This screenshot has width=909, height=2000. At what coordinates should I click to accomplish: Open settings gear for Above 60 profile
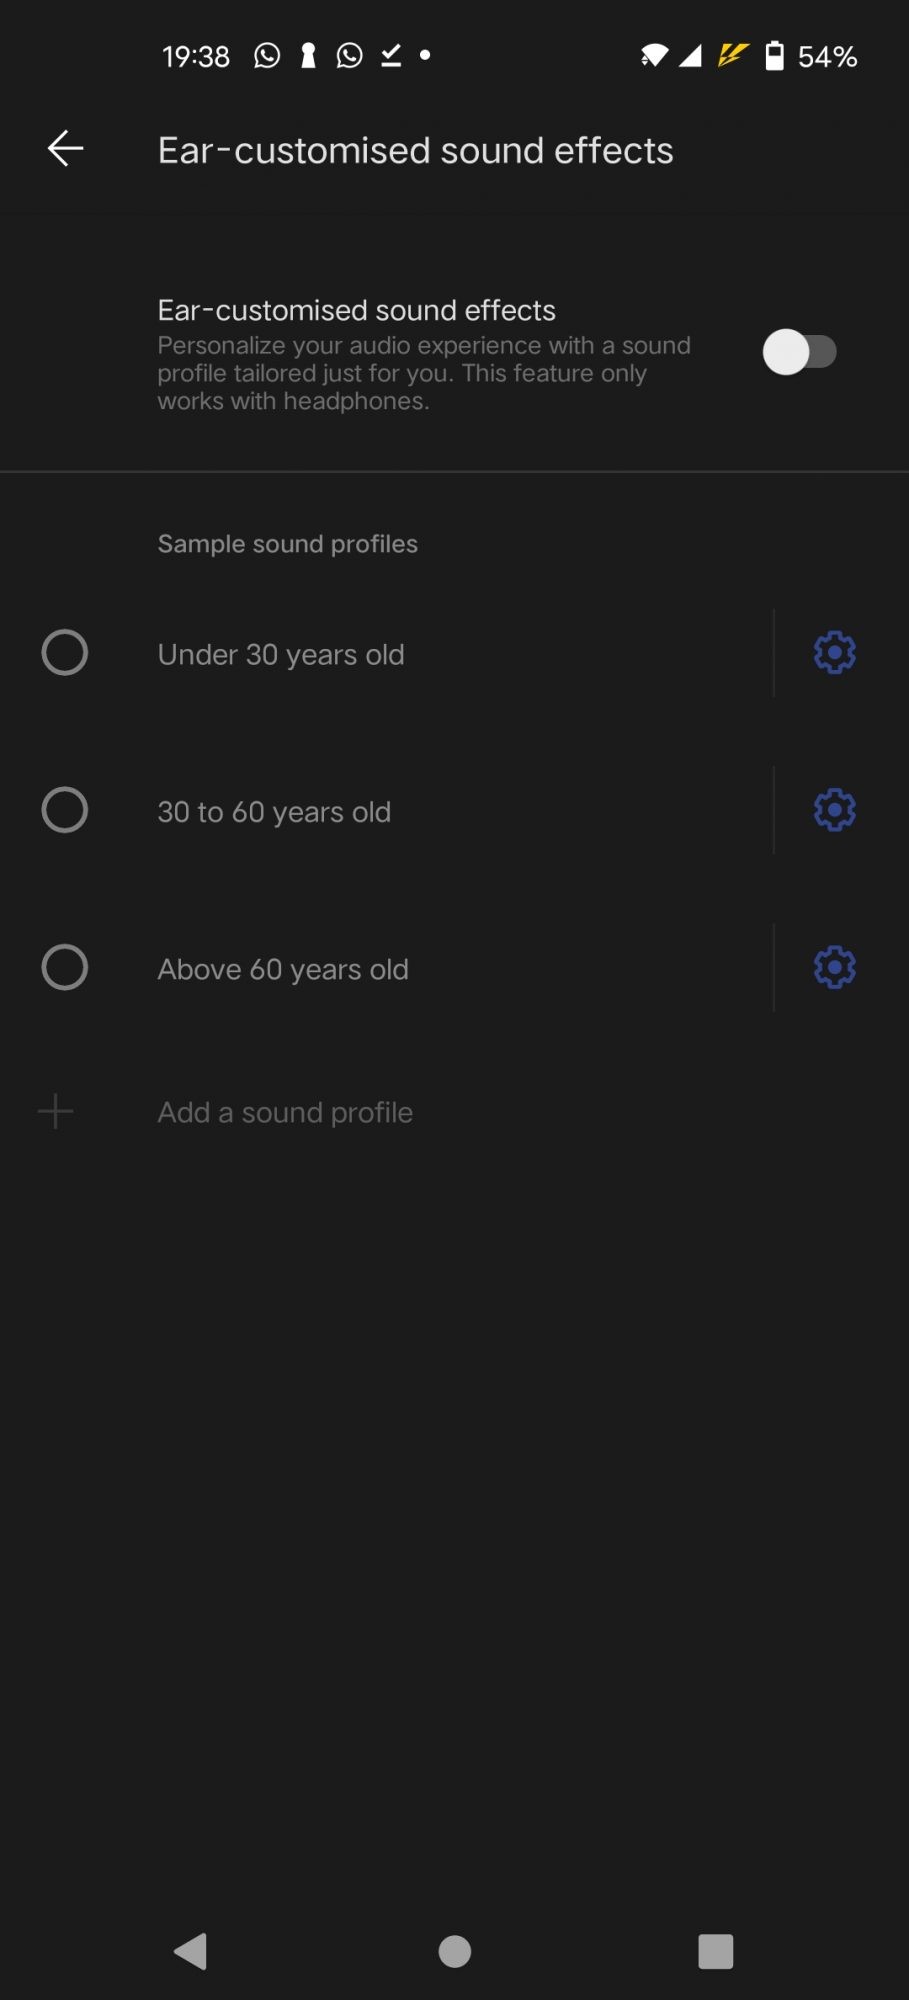(x=834, y=967)
